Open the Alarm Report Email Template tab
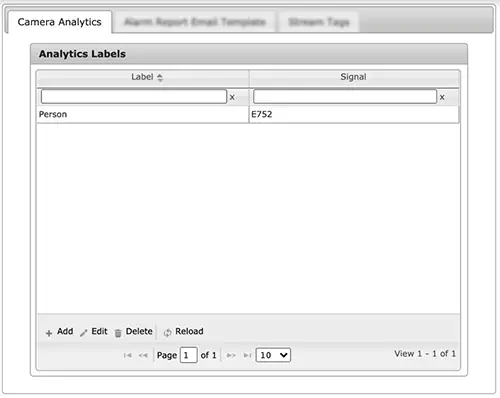Viewport: 500px width, 398px height. pos(195,22)
